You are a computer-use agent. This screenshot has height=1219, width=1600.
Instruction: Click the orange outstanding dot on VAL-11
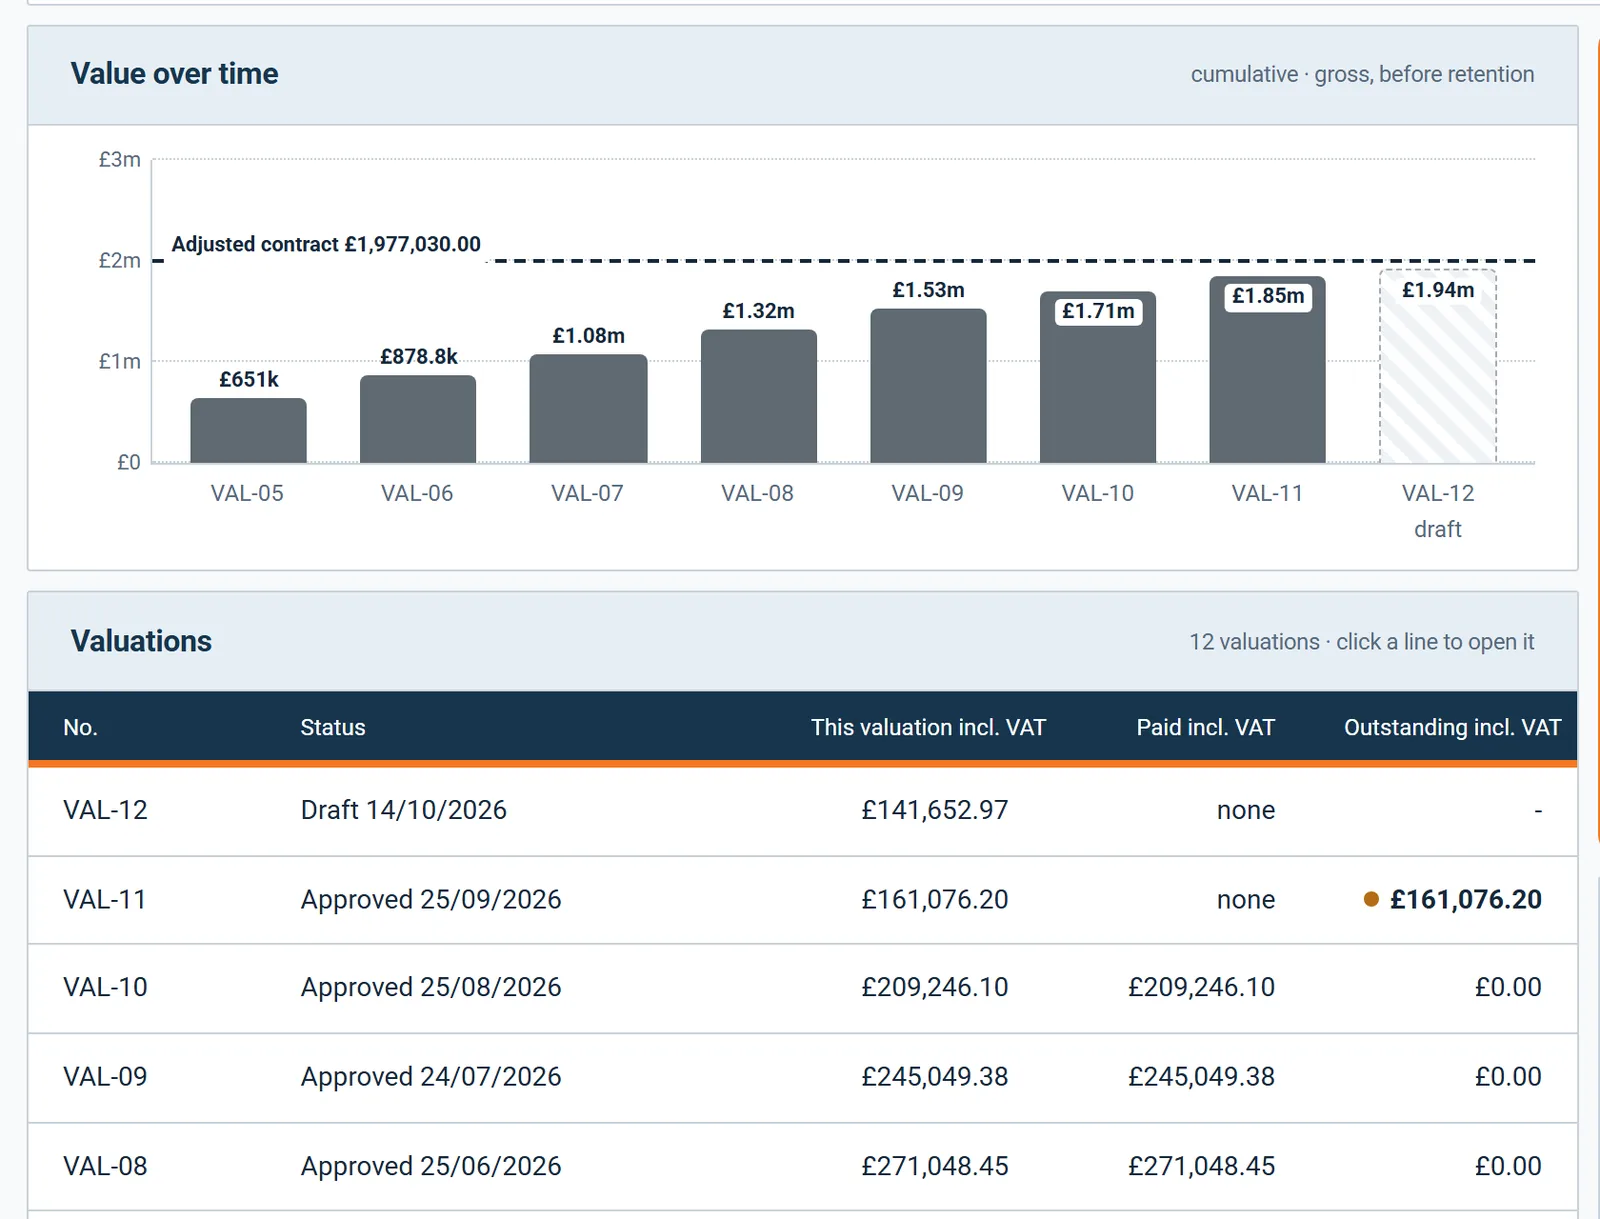(x=1371, y=899)
